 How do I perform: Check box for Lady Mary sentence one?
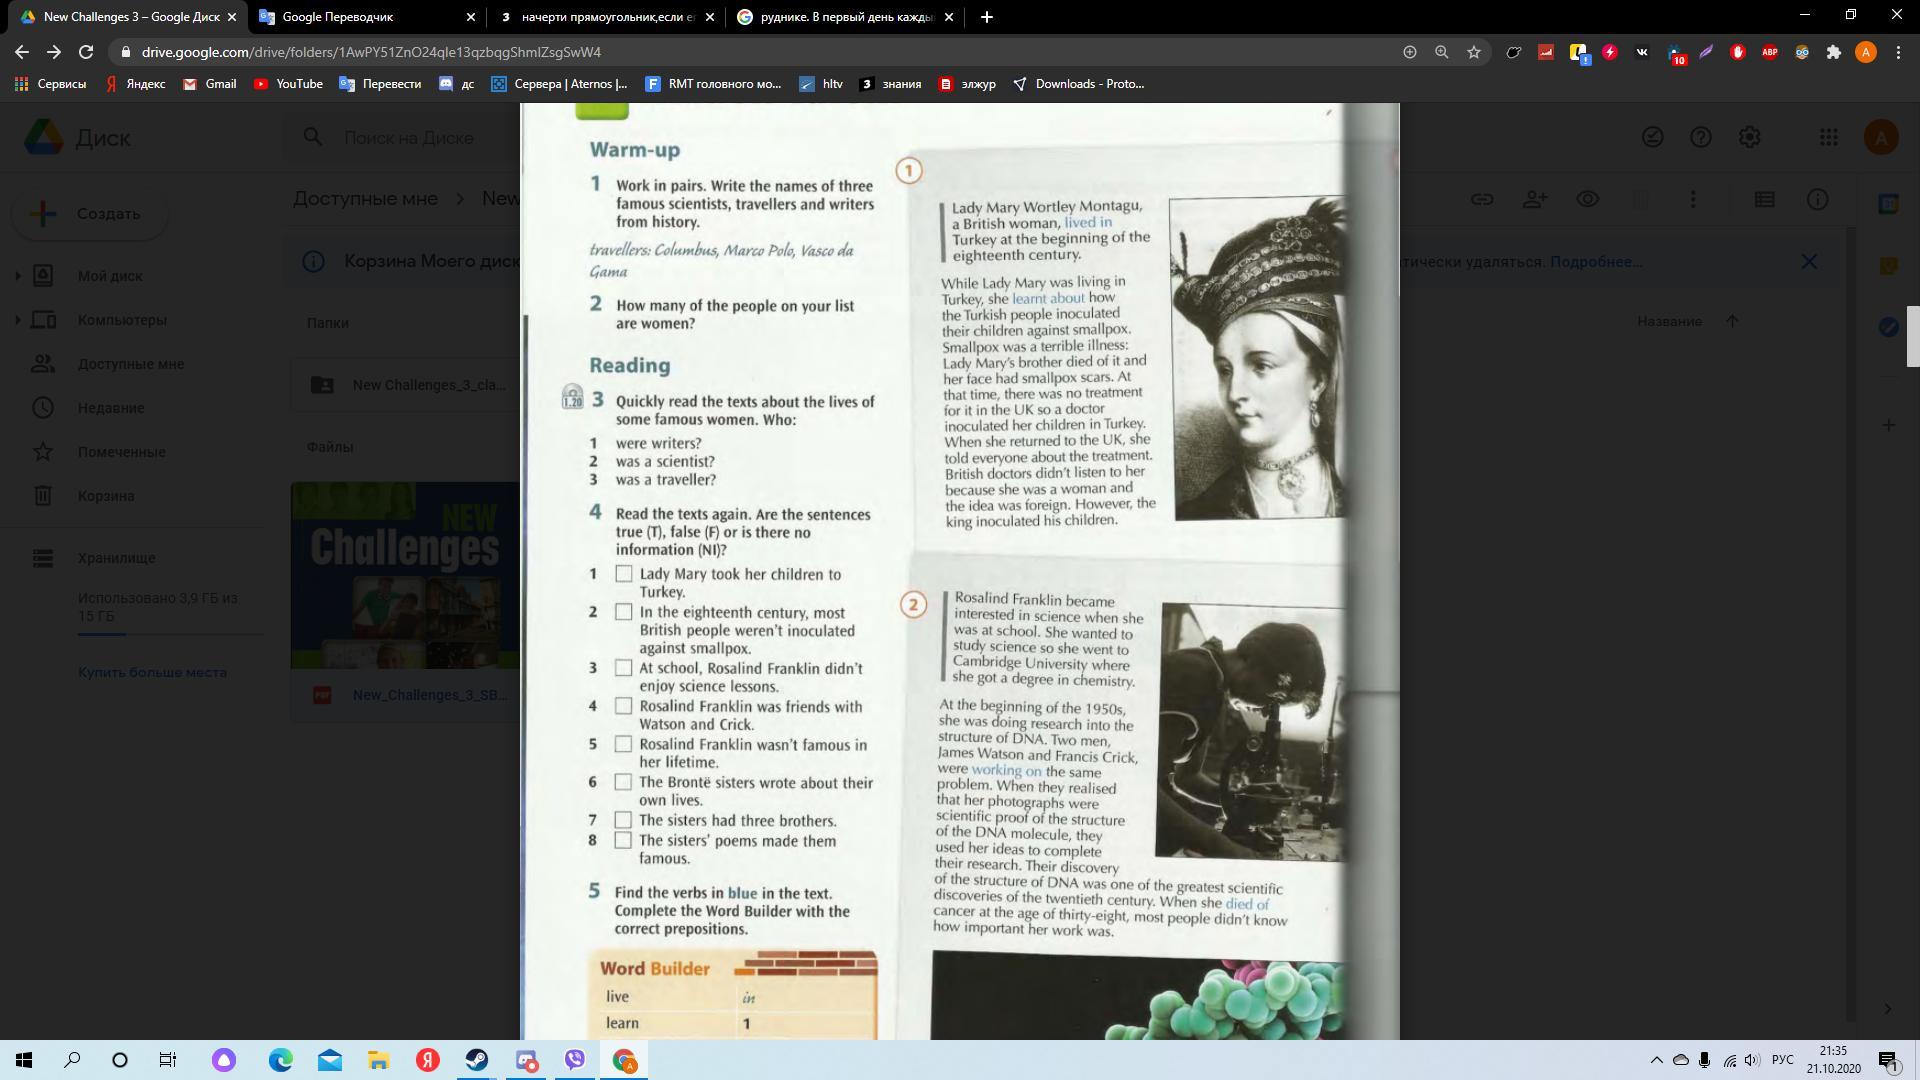[x=624, y=574]
